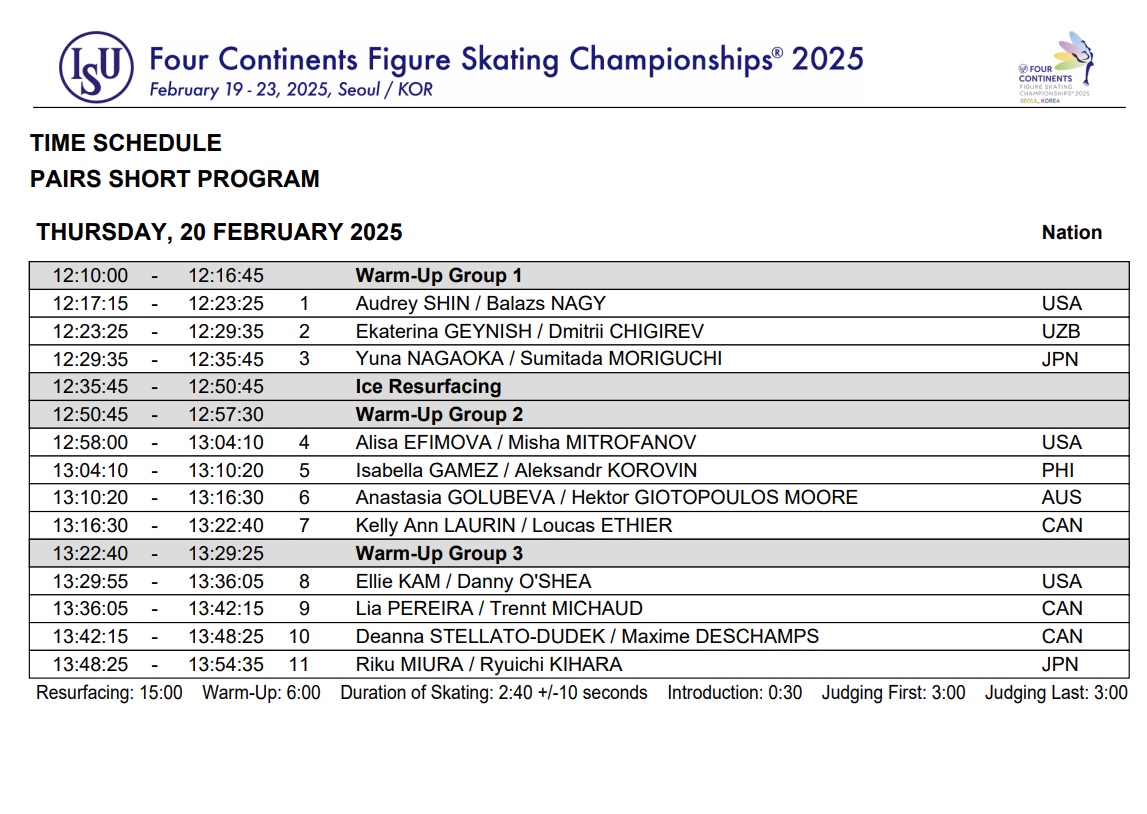Click Yuna NAGAOKA / Sumitada MORIGUCHI entry
Viewport: 1147px width, 814px height.
coord(538,359)
